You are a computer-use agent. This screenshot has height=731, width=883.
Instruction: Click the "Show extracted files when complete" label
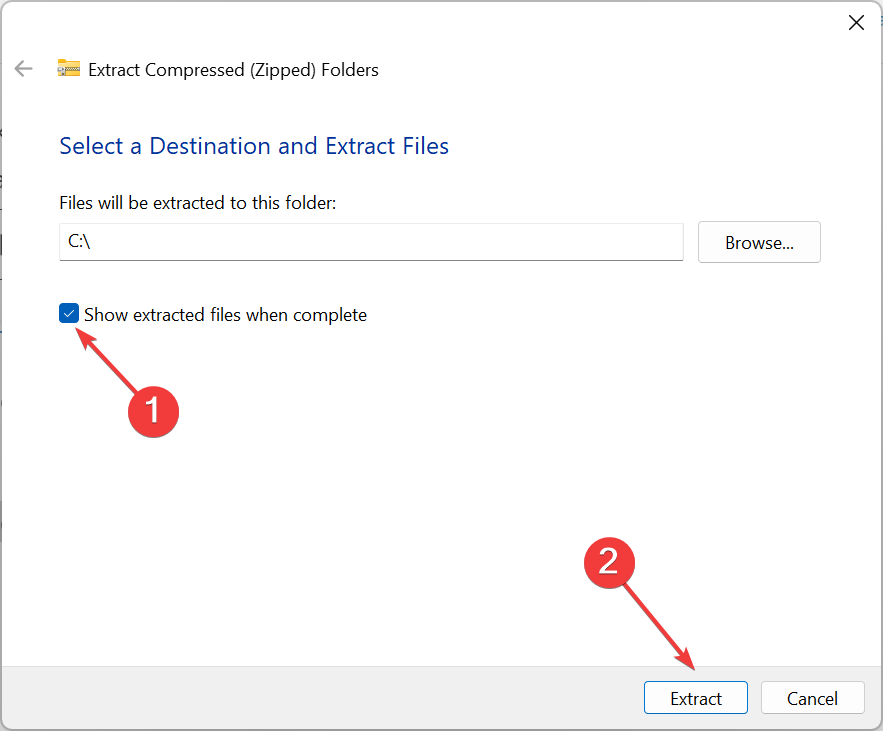coord(225,315)
